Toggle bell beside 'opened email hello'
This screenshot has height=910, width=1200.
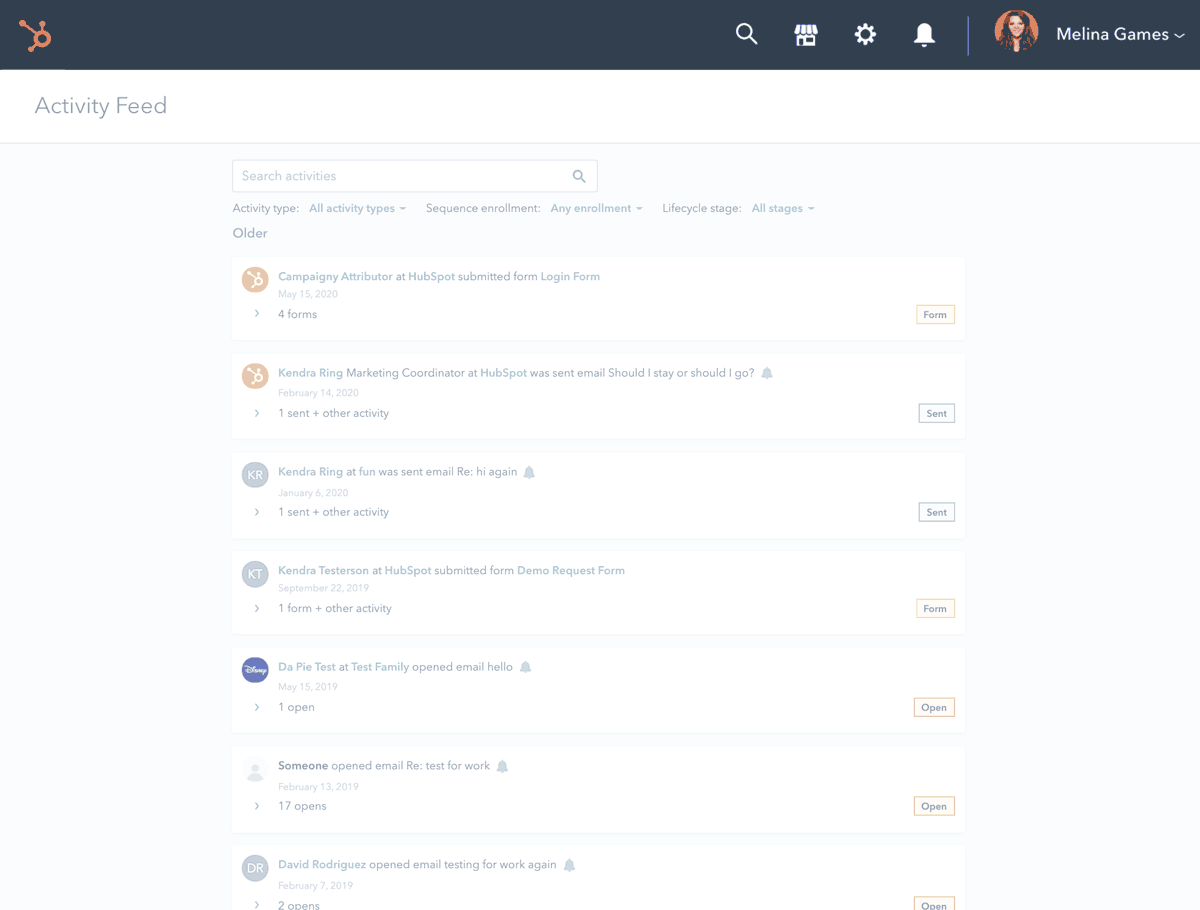pos(526,667)
